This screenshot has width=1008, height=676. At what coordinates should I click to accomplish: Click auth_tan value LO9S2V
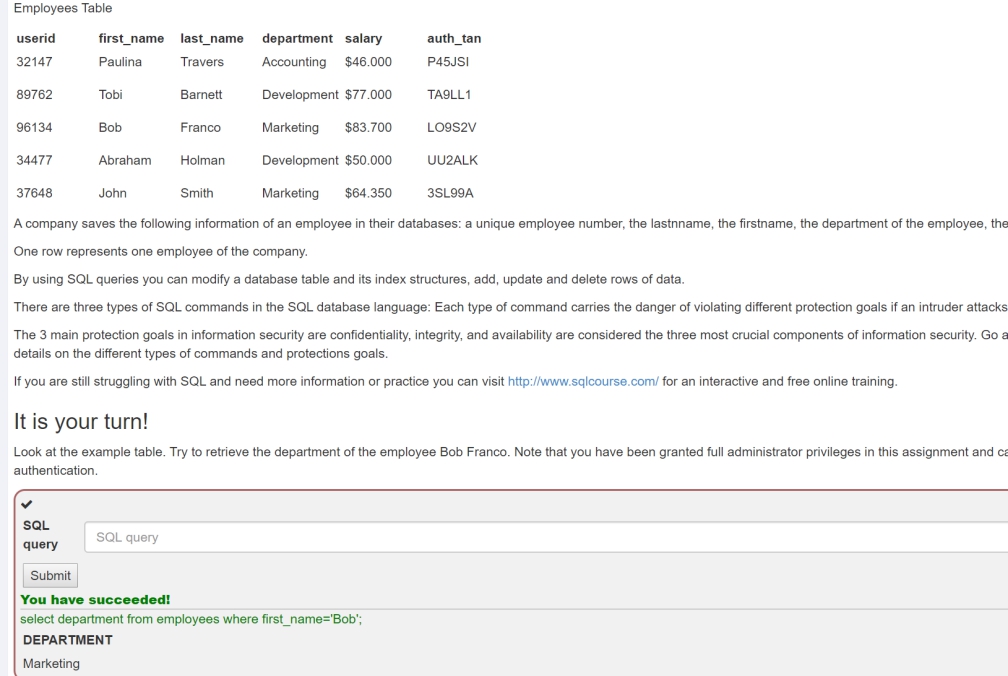pyautogui.click(x=452, y=127)
